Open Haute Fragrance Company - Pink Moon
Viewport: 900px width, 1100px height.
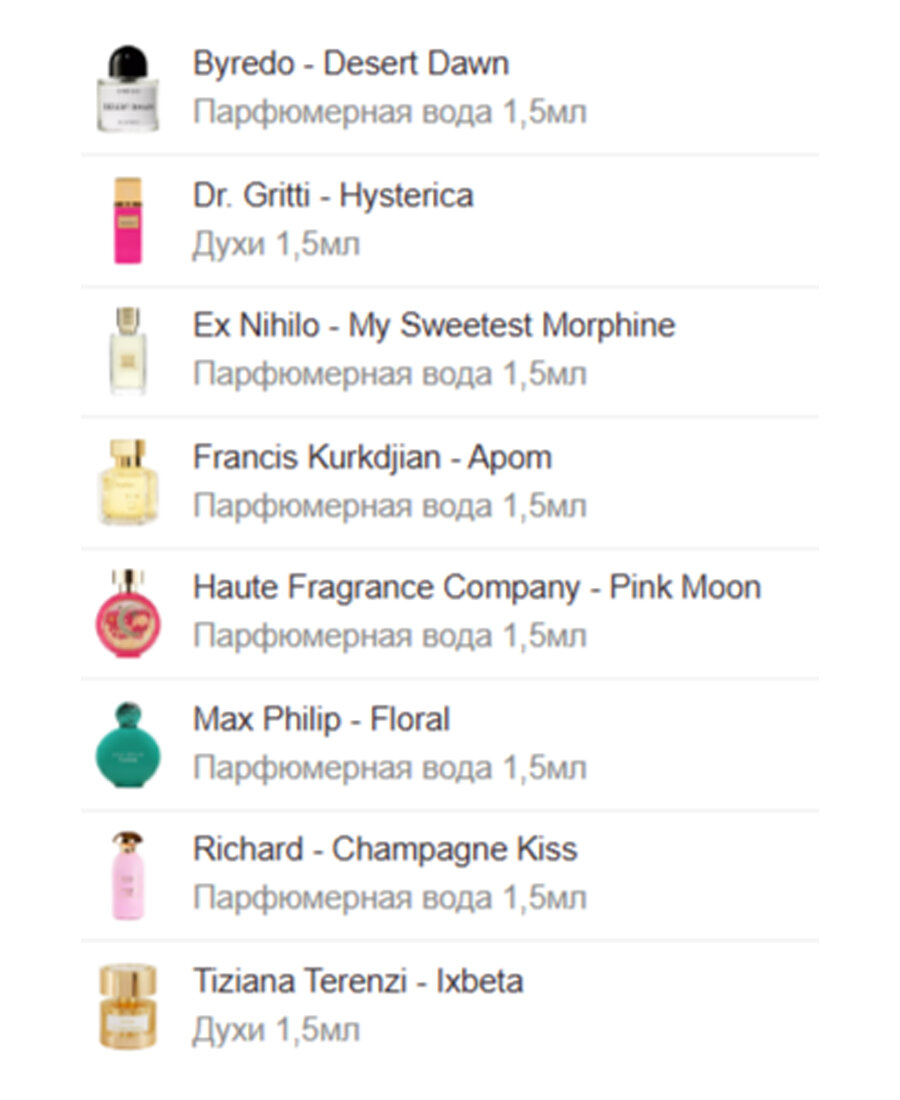point(476,587)
